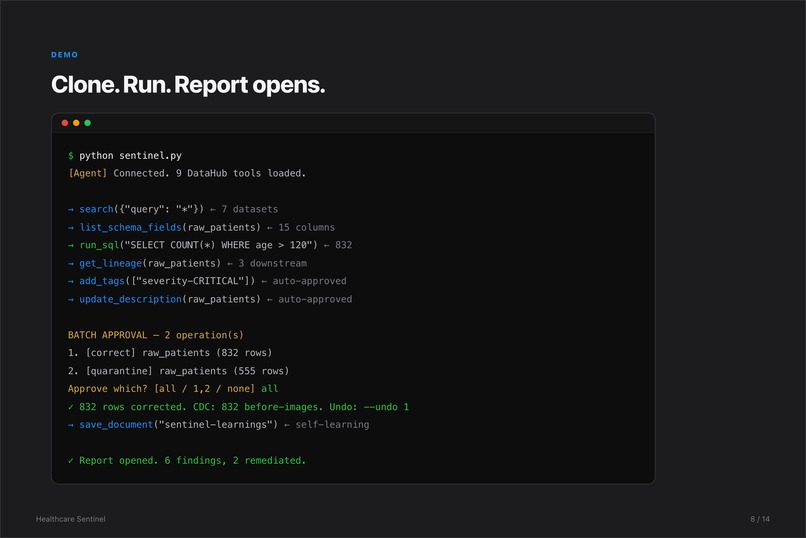Click the '8 / 14' slide number
Screen dimensions: 806x538
pos(760,519)
